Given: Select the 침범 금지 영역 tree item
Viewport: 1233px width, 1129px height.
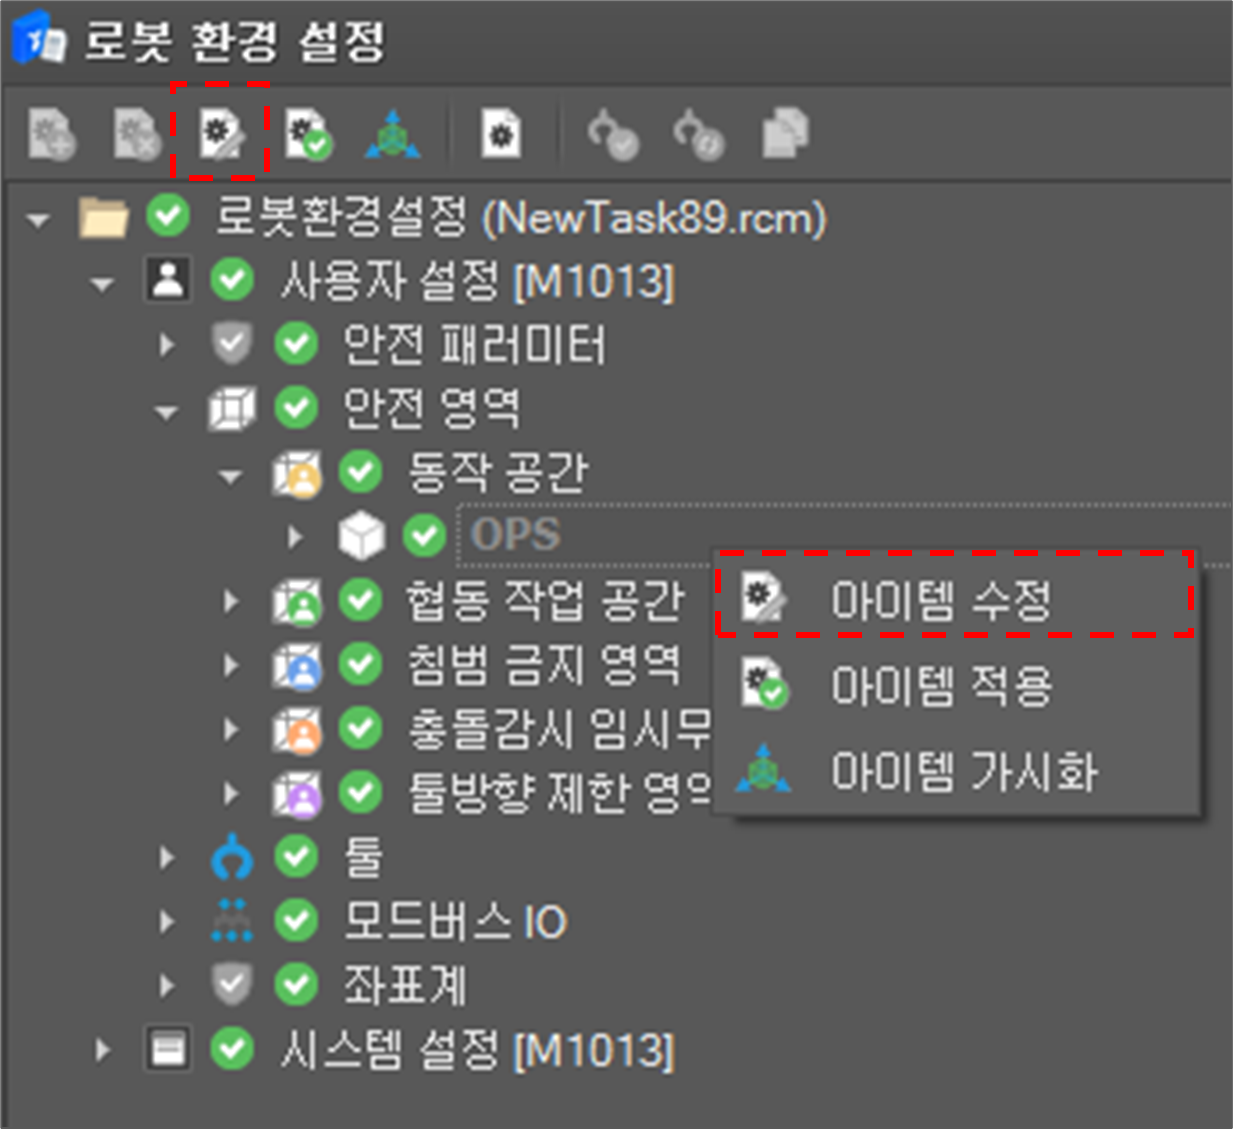Looking at the screenshot, I should (x=543, y=665).
